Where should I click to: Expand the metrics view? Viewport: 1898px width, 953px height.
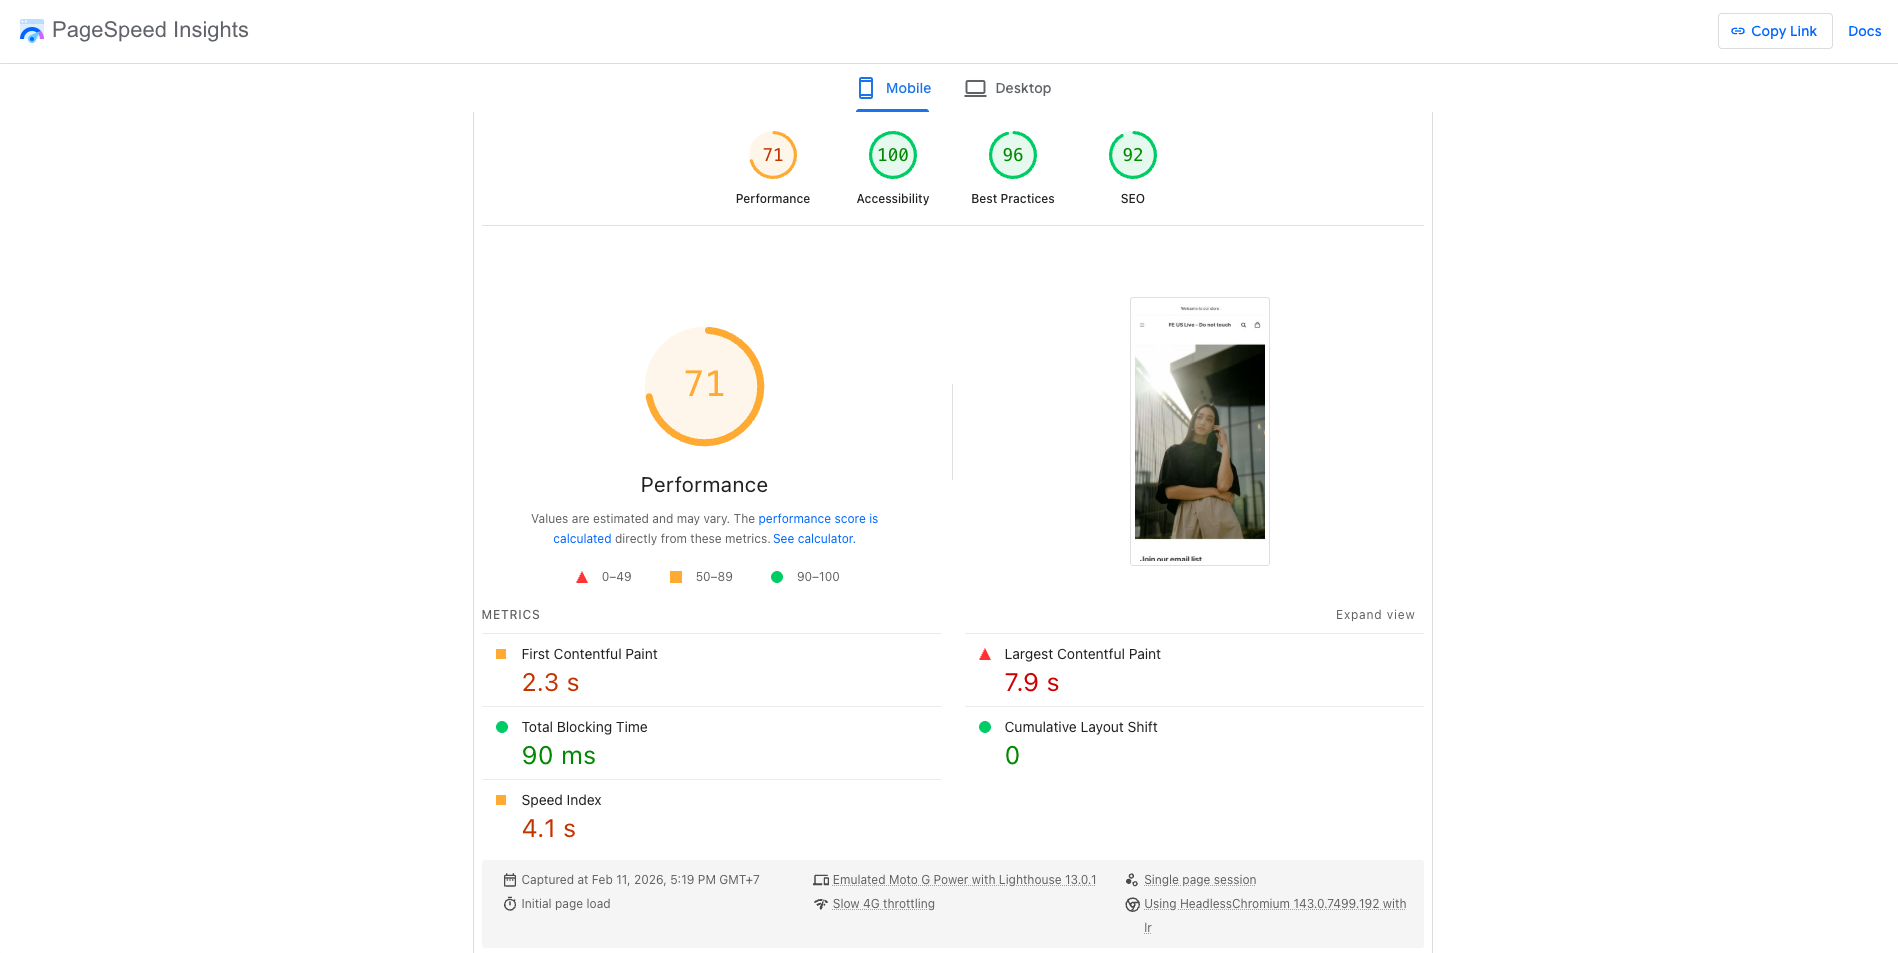[1375, 615]
